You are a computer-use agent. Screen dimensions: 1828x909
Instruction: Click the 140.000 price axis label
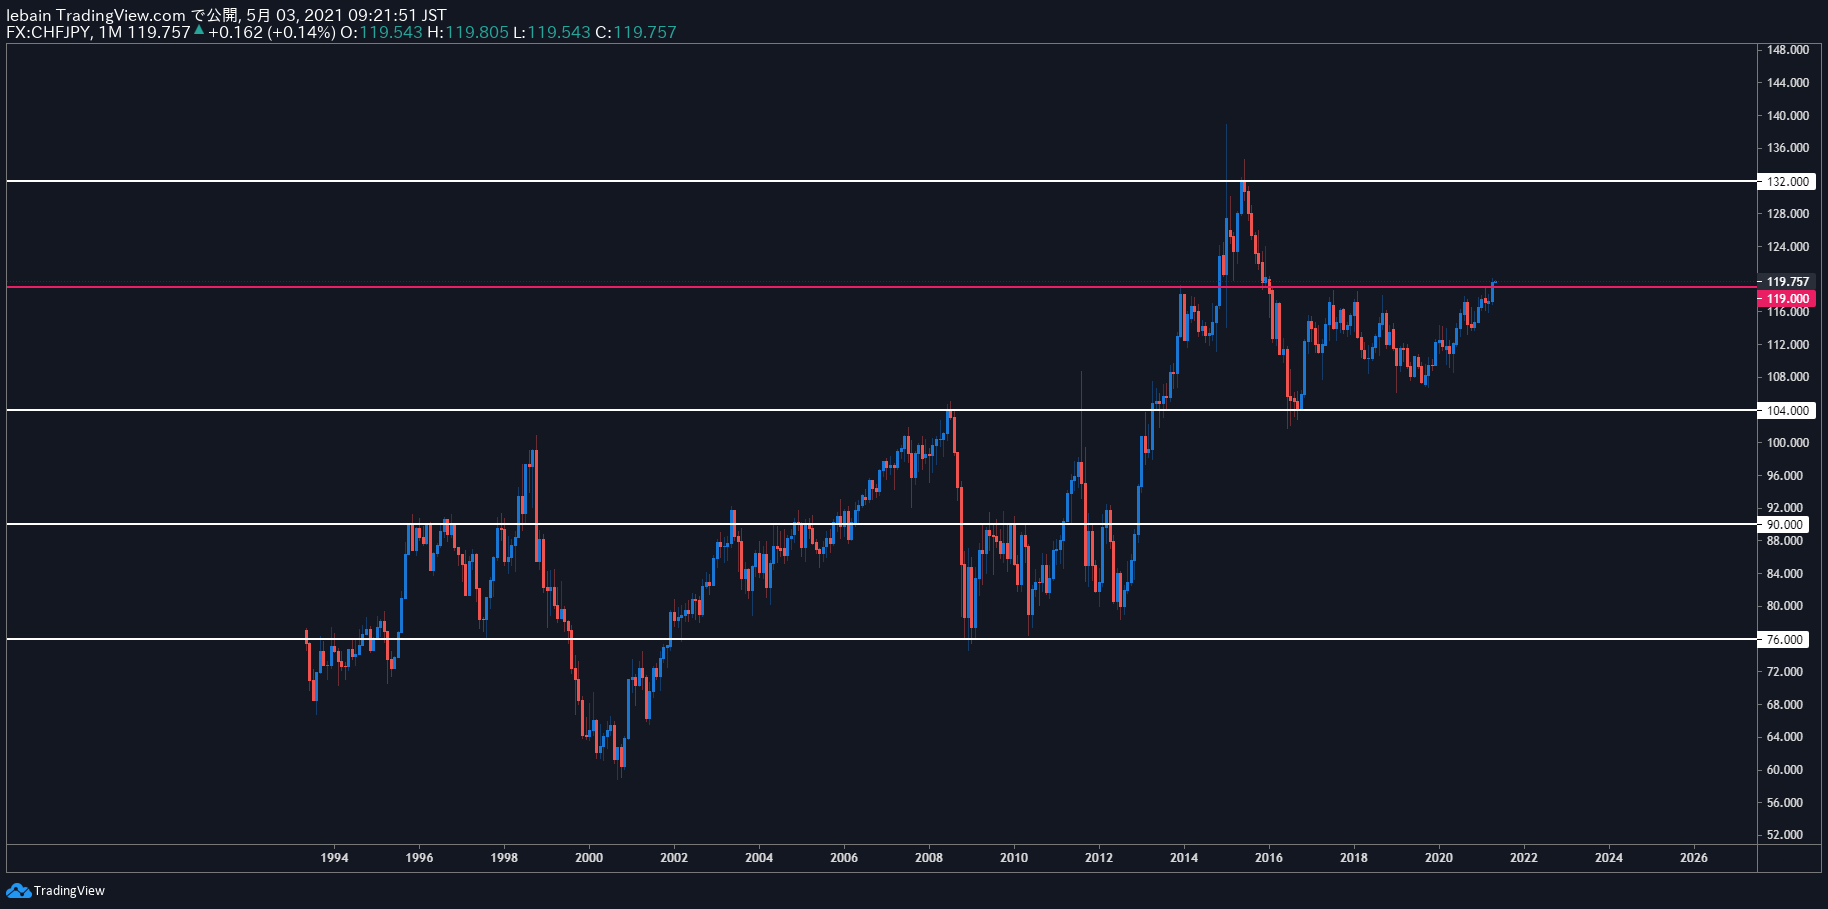pyautogui.click(x=1788, y=116)
